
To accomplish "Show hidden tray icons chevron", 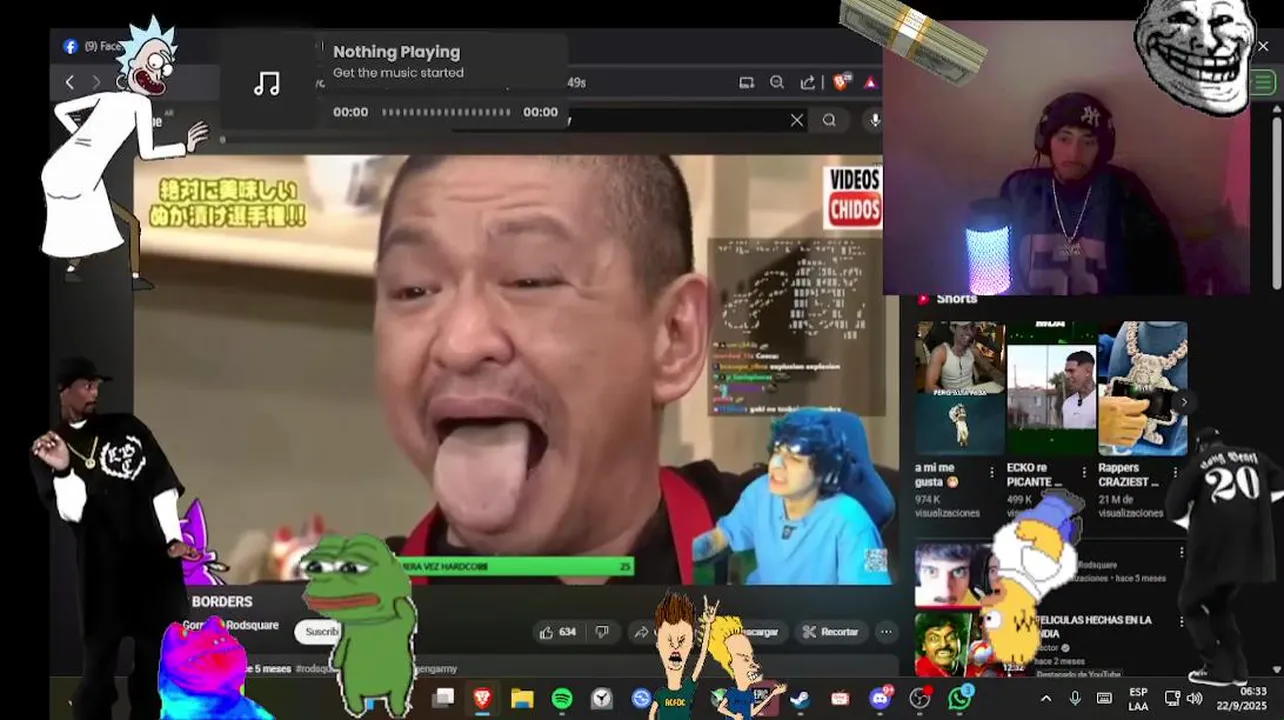I will 1046,698.
